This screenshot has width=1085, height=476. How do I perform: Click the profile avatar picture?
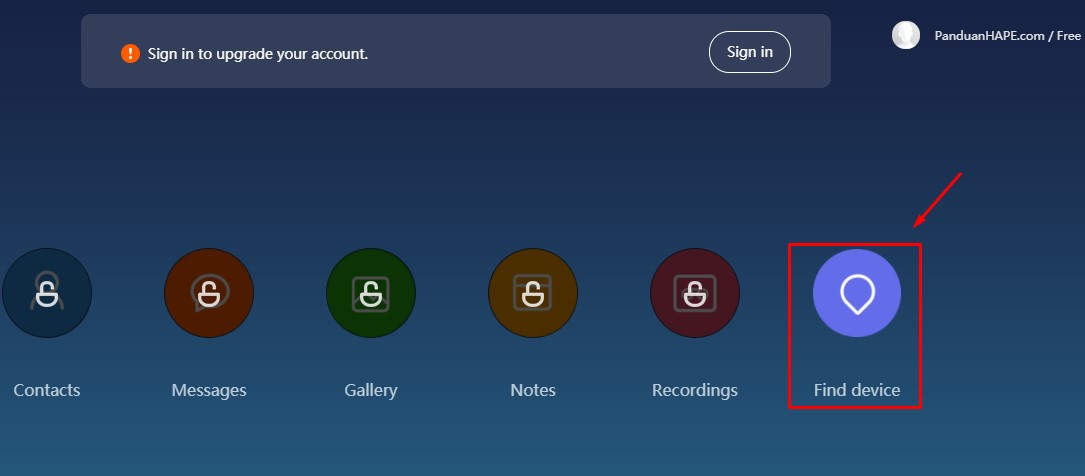(x=906, y=35)
